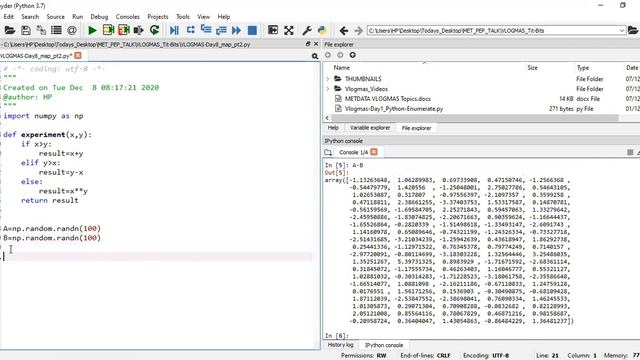The height and width of the screenshot is (360, 640).
Task: Re-run last script green circular arrow
Action: 154,30
